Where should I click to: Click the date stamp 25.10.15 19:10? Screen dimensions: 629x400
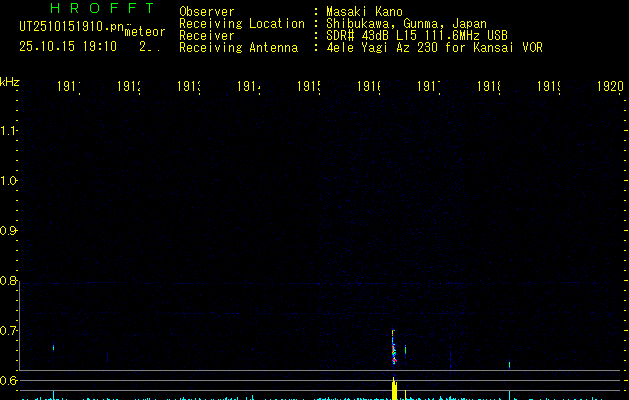point(68,46)
